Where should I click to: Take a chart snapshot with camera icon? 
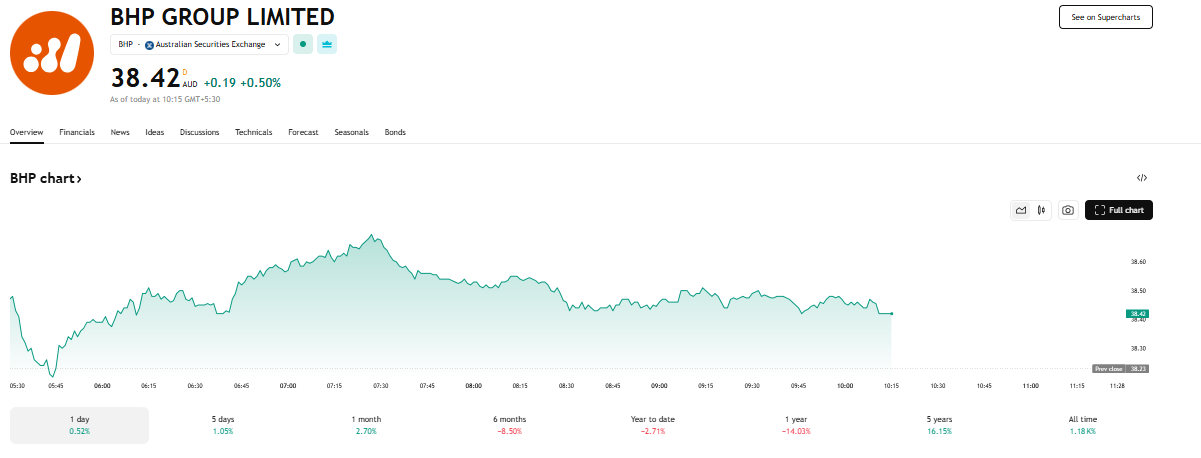pos(1068,210)
